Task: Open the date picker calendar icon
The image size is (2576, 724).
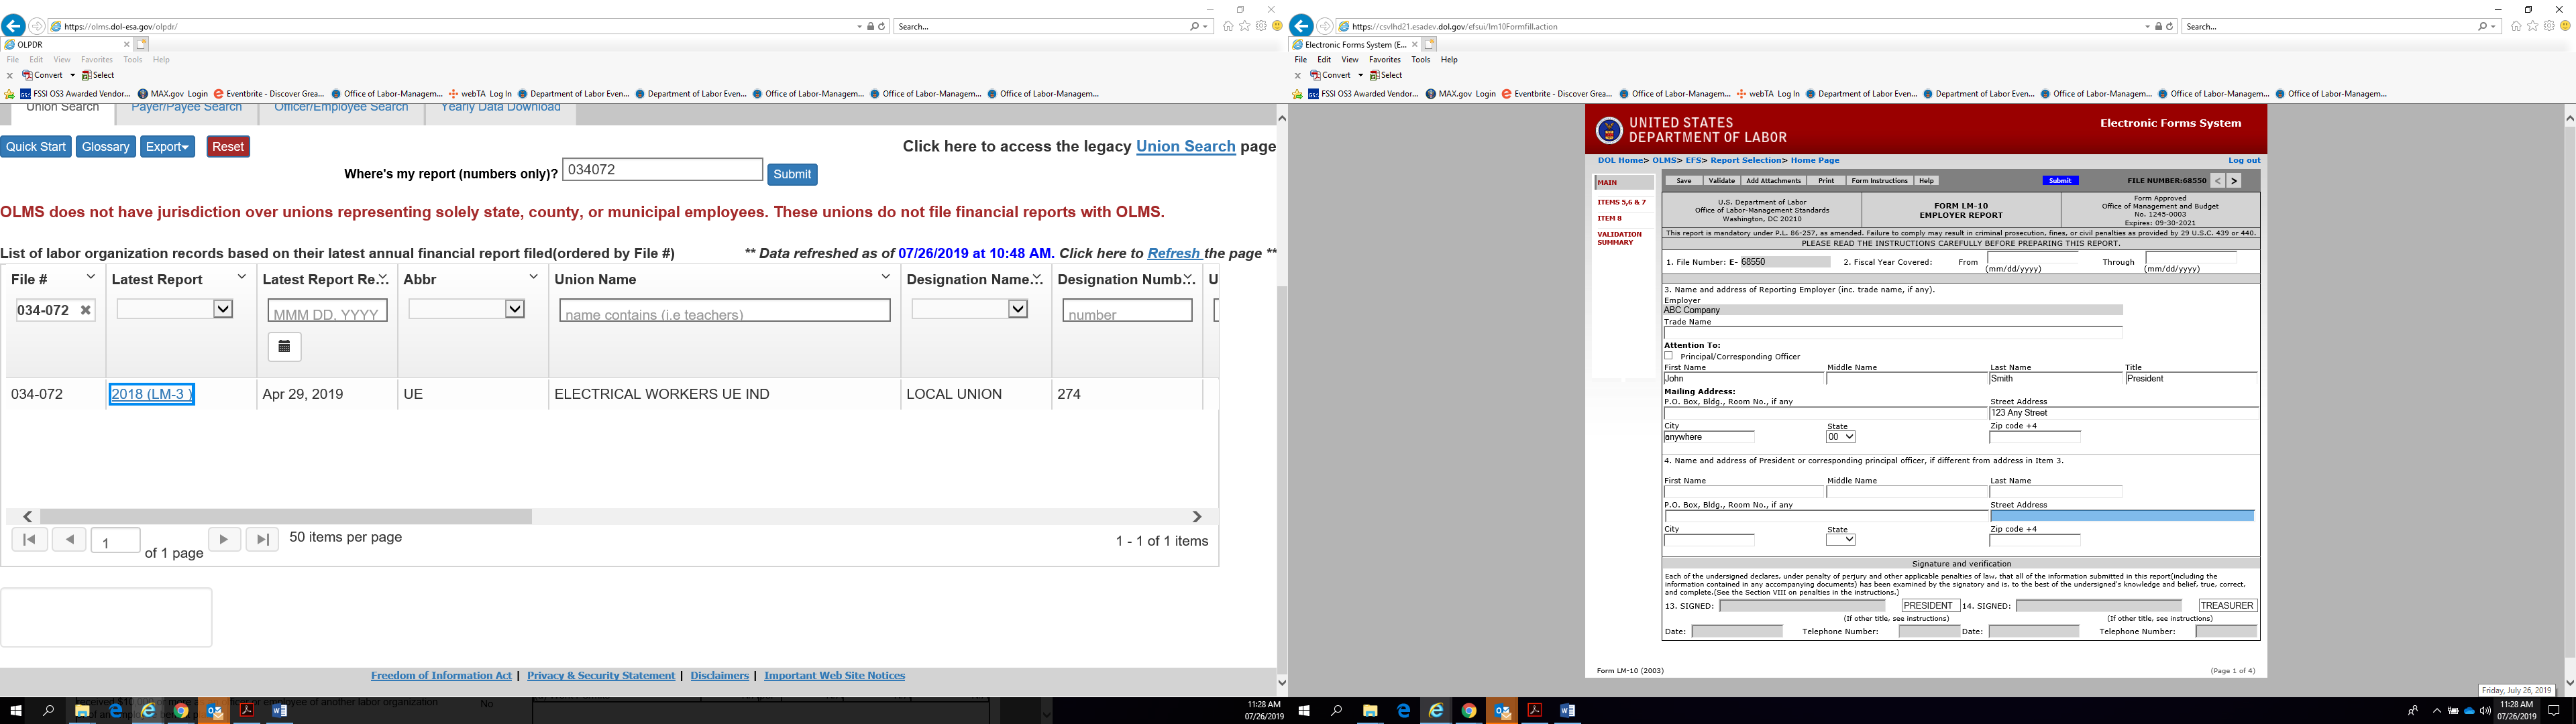Action: (284, 346)
